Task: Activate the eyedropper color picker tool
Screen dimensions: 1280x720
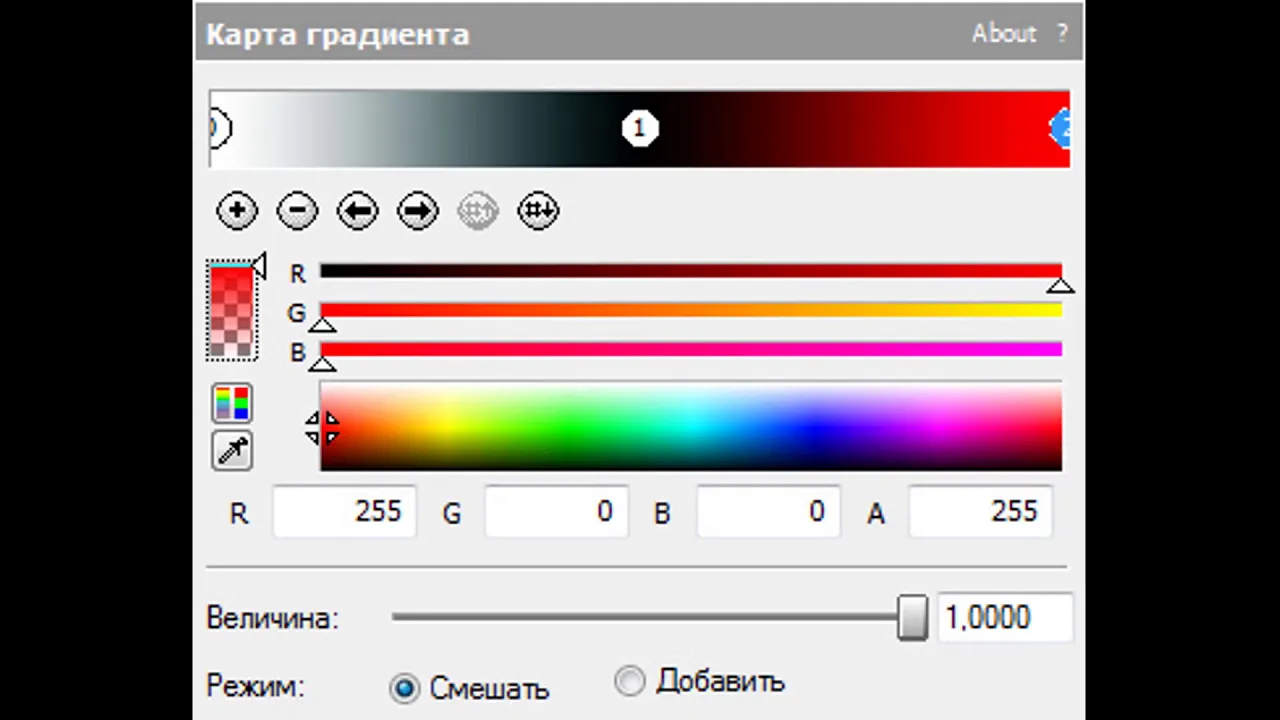Action: pos(232,450)
